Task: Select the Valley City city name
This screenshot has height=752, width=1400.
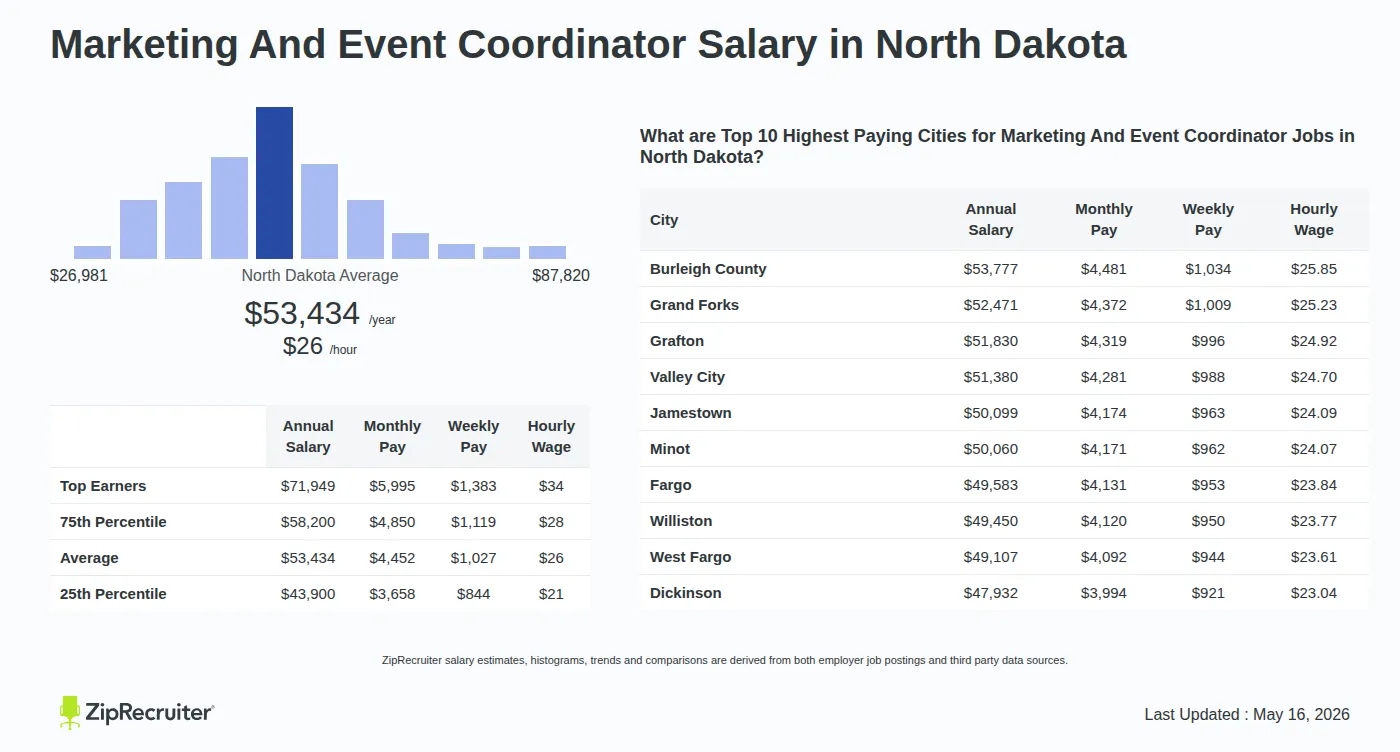Action: point(687,377)
